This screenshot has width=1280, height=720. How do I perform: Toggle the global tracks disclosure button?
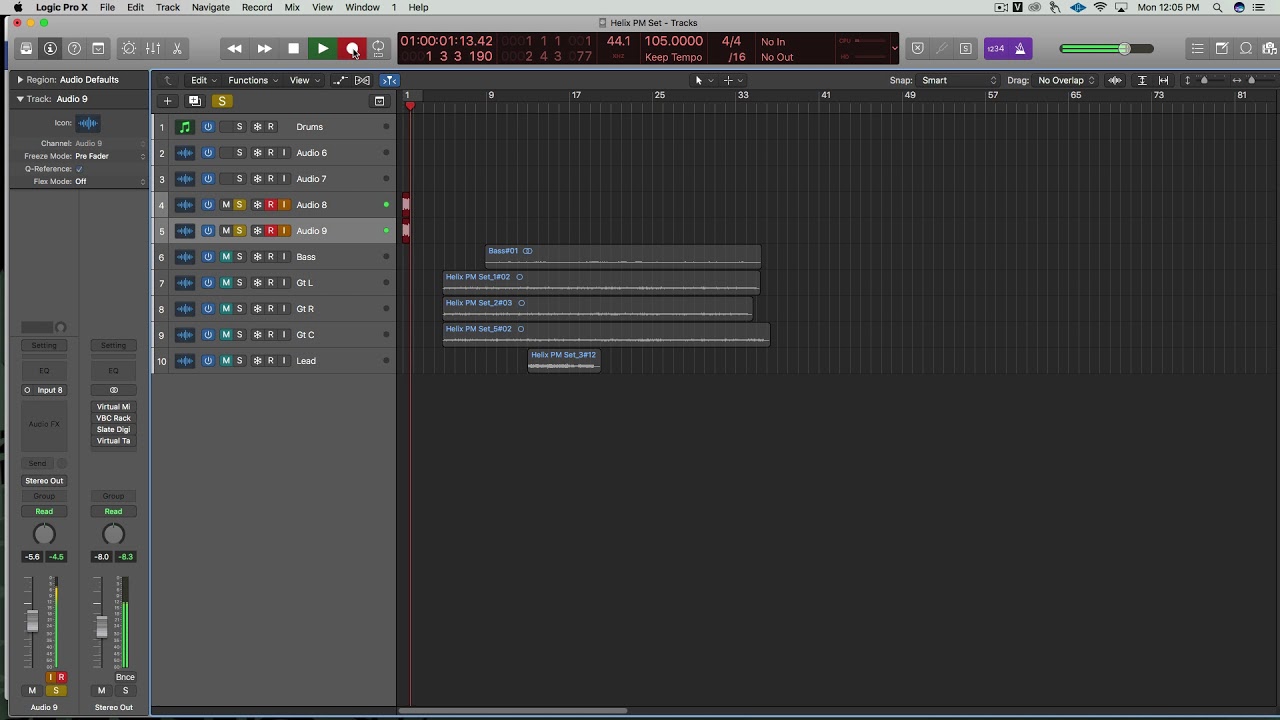click(x=379, y=101)
